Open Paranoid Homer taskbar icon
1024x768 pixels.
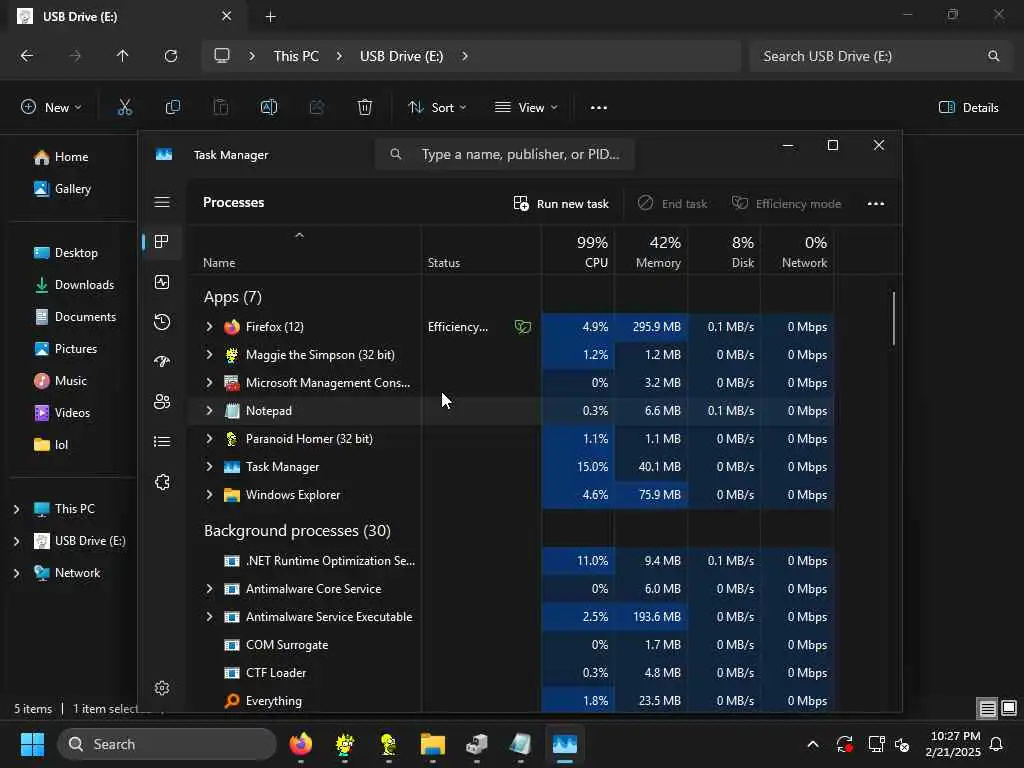pos(389,744)
